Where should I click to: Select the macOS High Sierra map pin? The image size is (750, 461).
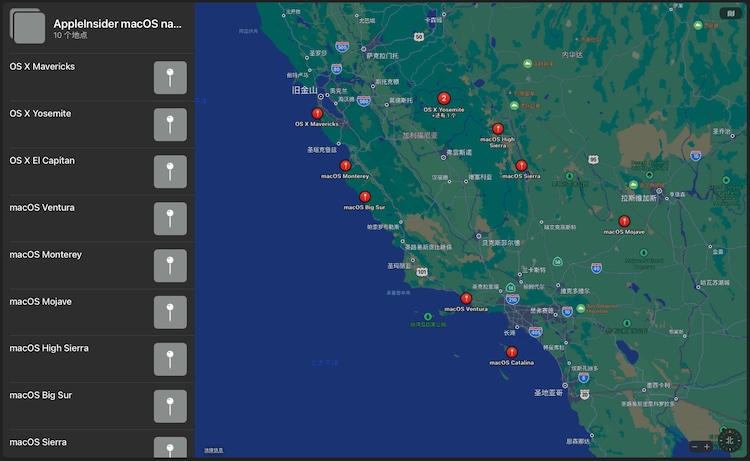click(x=498, y=129)
